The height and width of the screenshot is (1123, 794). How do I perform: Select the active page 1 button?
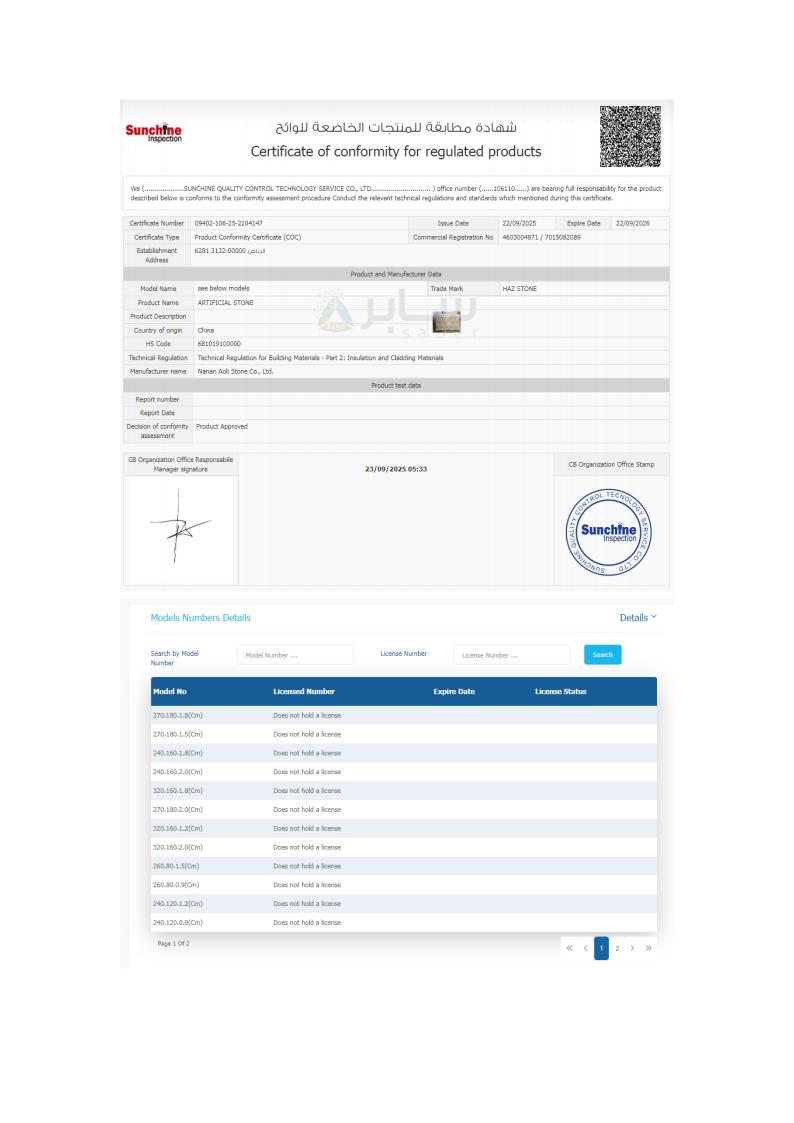[x=601, y=947]
